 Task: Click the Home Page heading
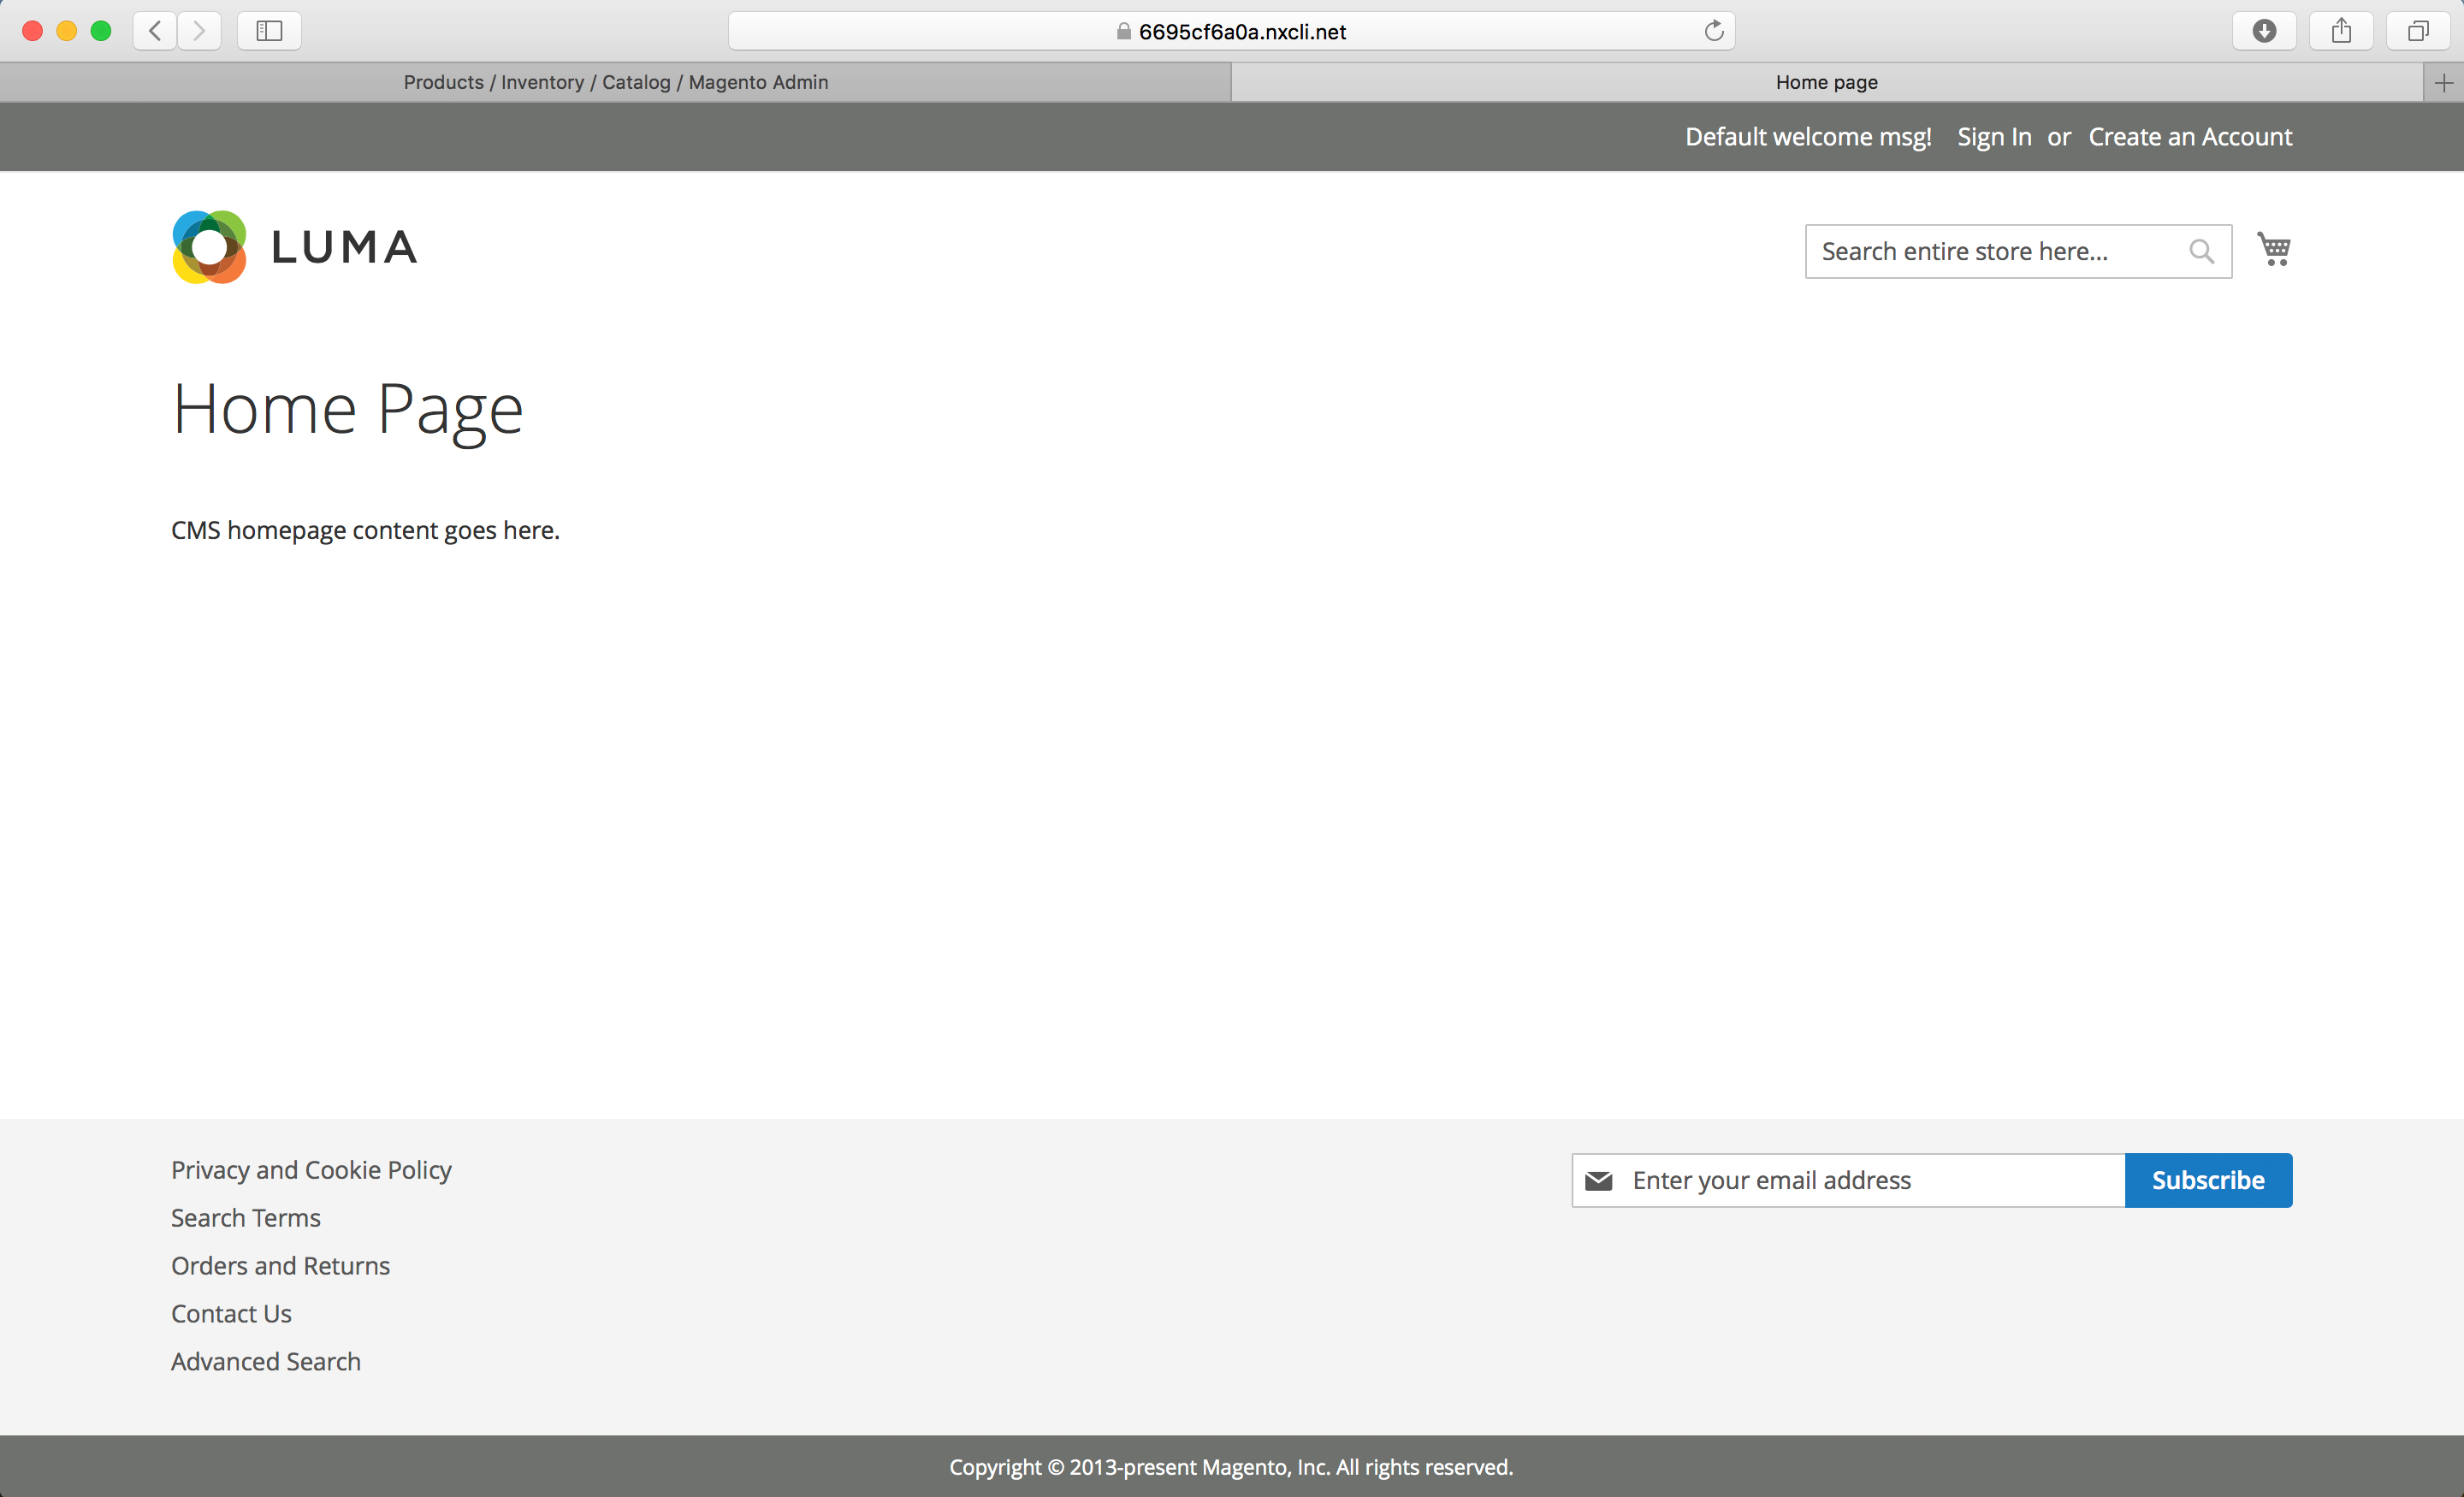[347, 410]
